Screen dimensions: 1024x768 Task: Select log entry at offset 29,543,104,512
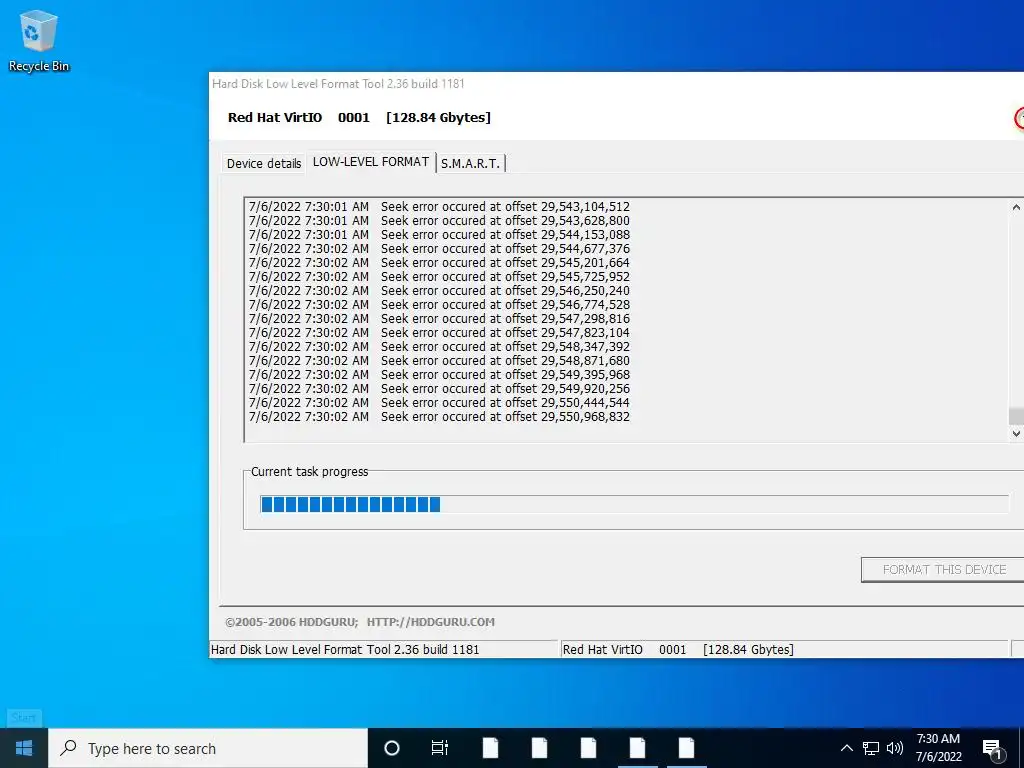(439, 206)
